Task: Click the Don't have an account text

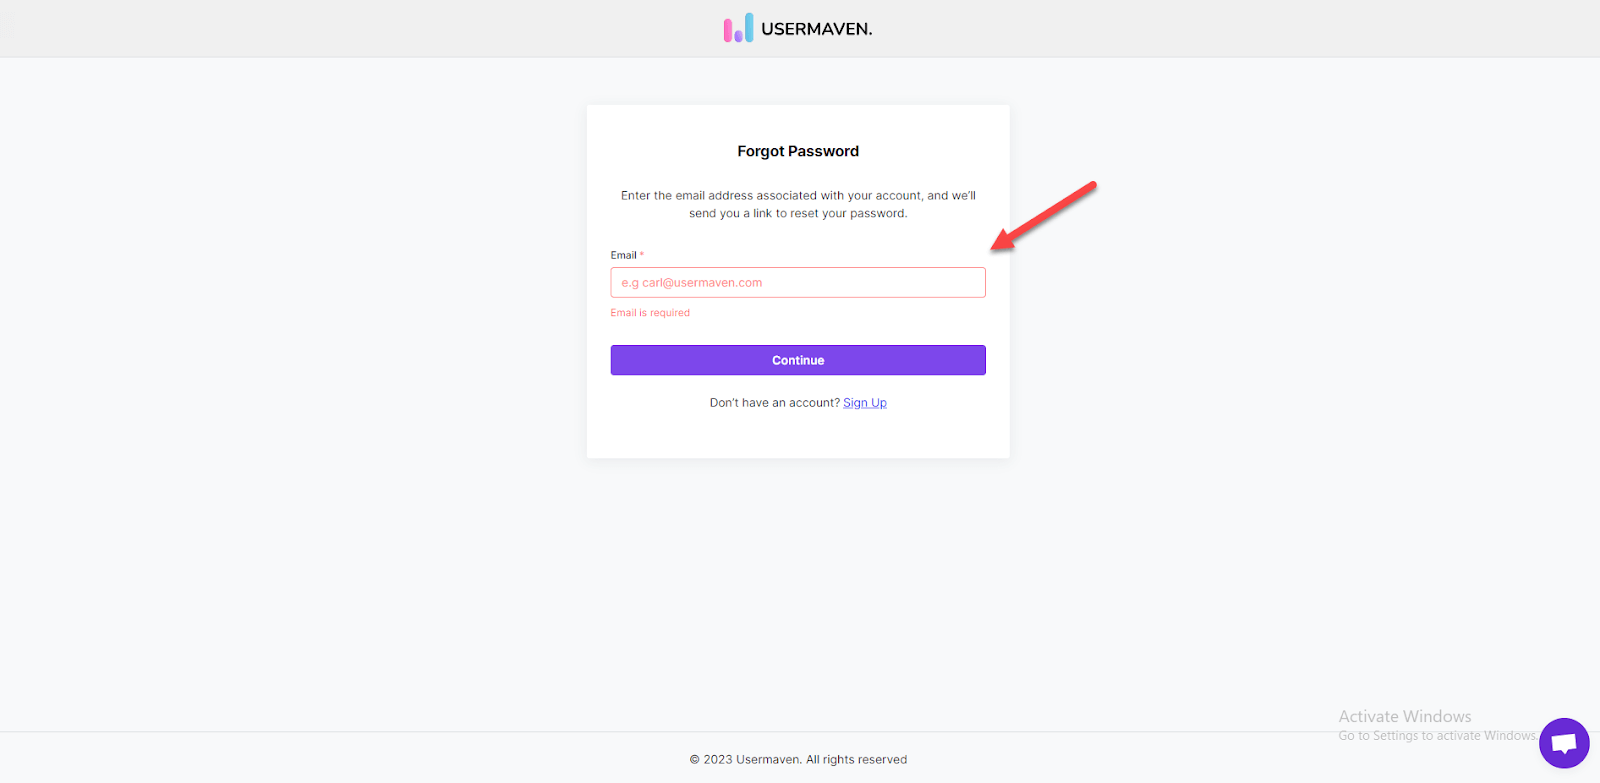Action: click(773, 402)
